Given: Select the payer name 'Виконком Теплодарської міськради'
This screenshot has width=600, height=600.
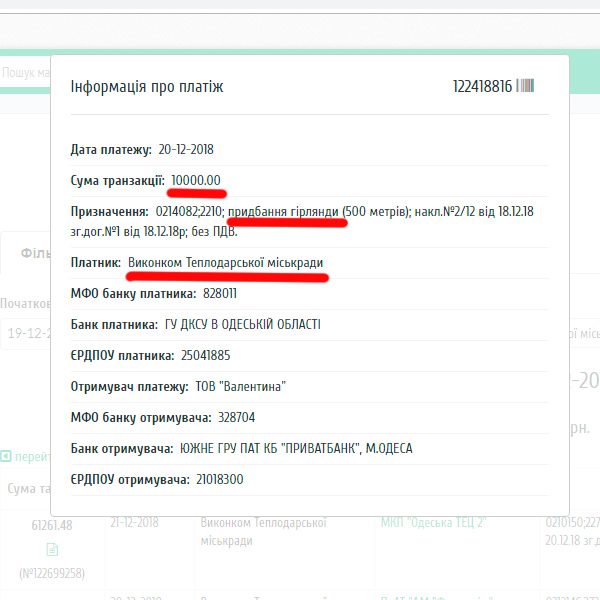Looking at the screenshot, I should coord(225,262).
